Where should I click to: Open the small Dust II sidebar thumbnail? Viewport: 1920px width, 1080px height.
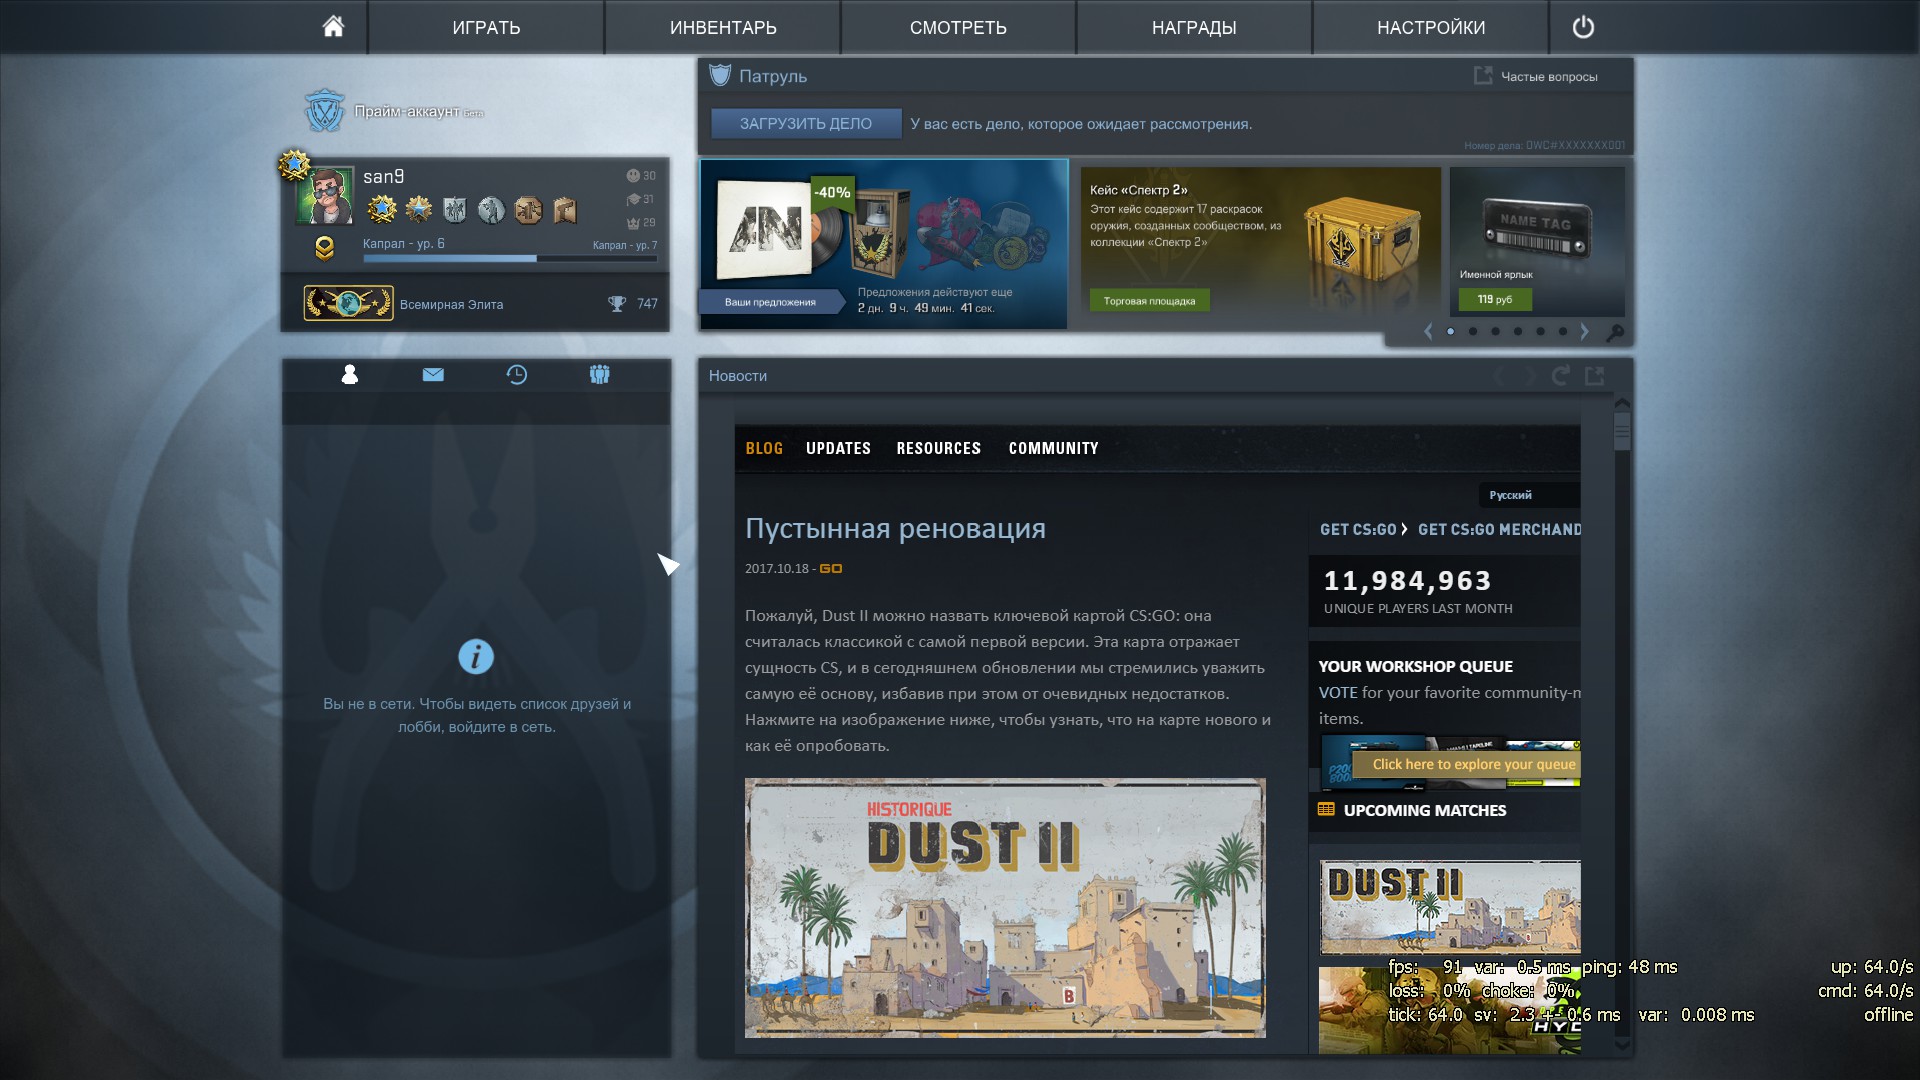pyautogui.click(x=1450, y=907)
